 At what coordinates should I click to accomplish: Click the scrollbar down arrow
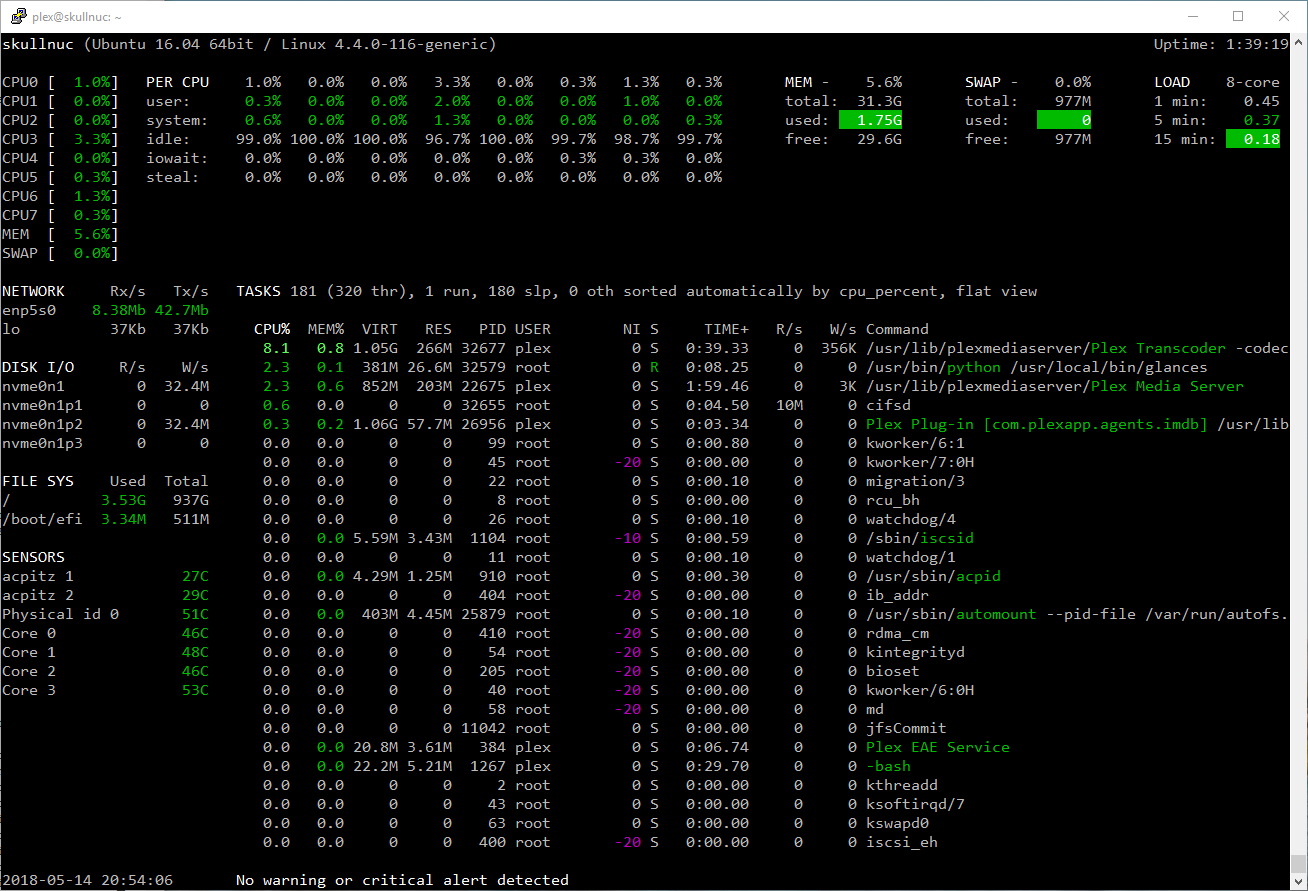[x=1298, y=881]
